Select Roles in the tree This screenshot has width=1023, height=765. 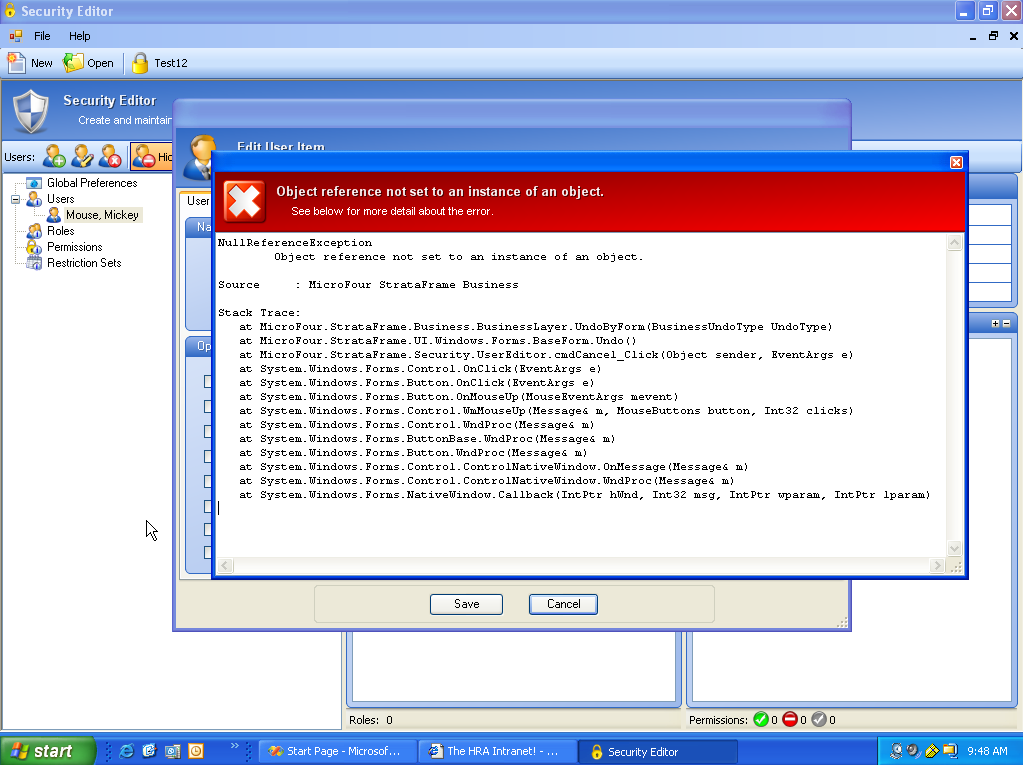coord(60,231)
